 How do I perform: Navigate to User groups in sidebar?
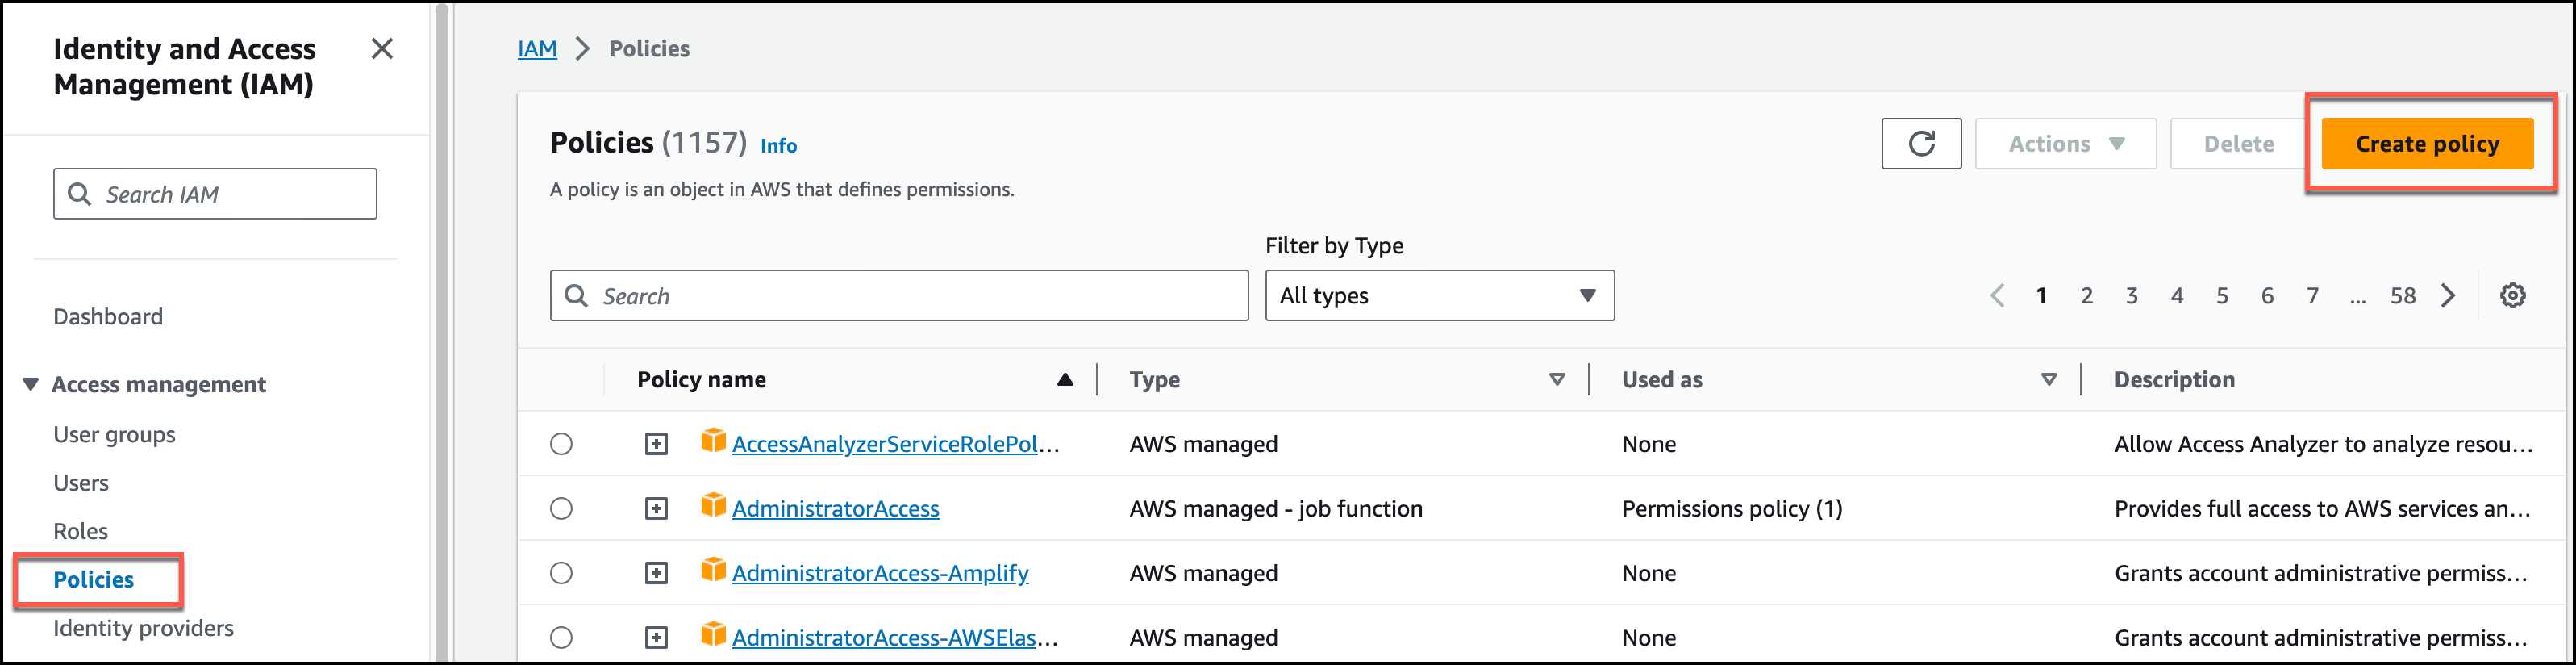pyautogui.click(x=114, y=435)
